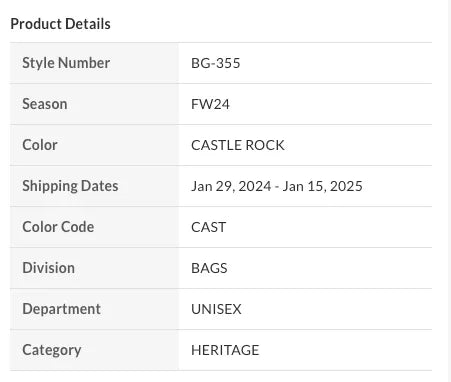Click the vertical scrollbar strip at right edge
Viewport: 451px width, 382px height.
pyautogui.click(x=449, y=191)
